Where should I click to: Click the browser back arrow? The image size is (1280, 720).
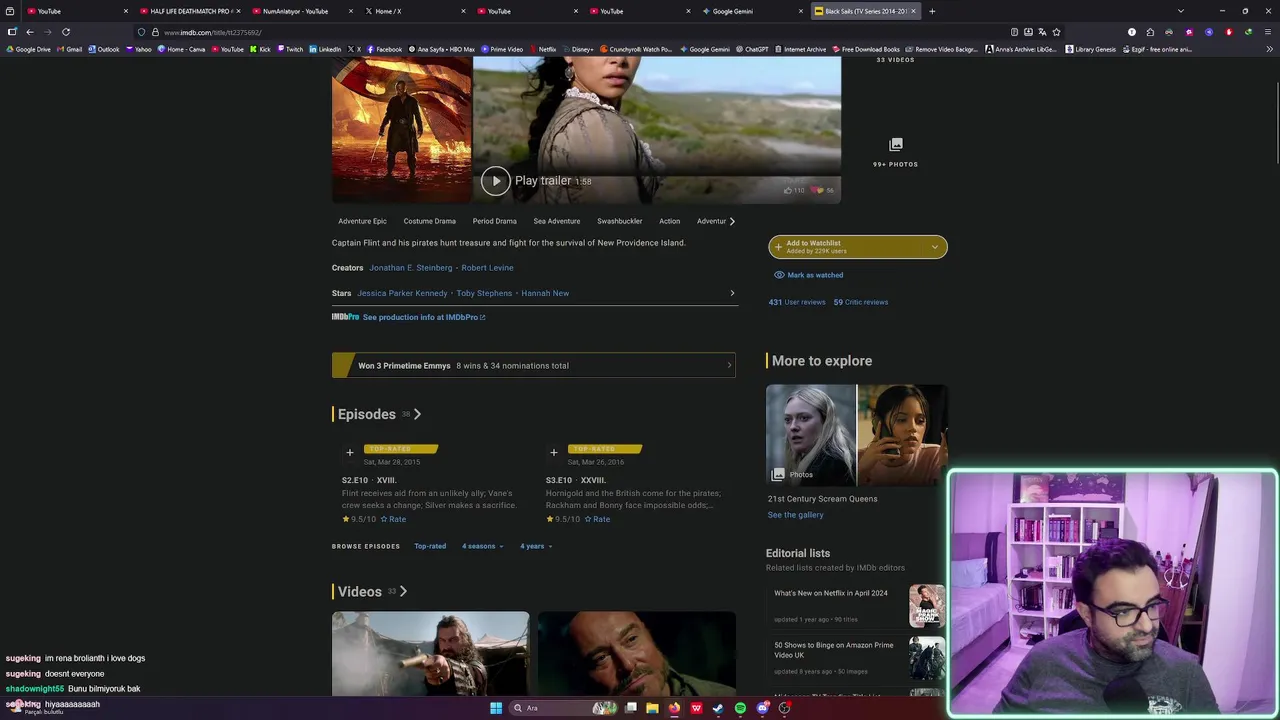coord(29,32)
